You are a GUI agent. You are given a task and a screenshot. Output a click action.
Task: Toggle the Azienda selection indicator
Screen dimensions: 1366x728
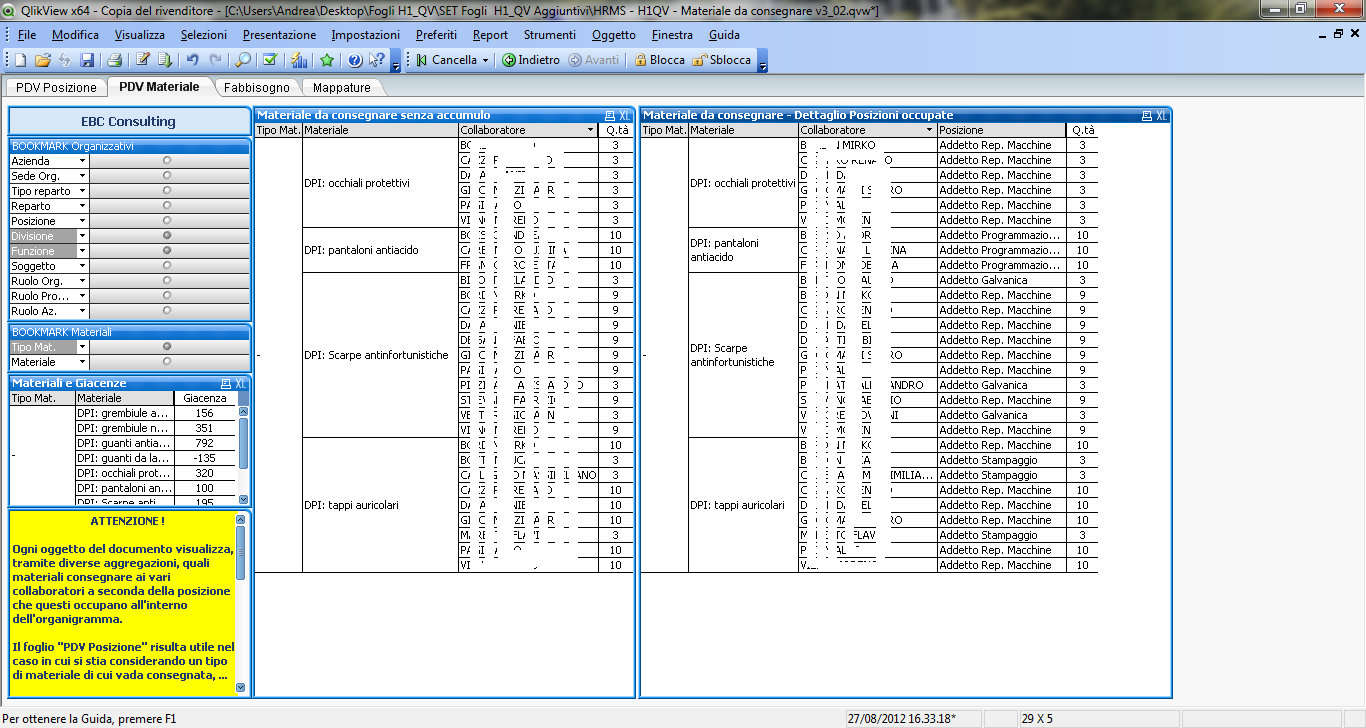point(167,160)
